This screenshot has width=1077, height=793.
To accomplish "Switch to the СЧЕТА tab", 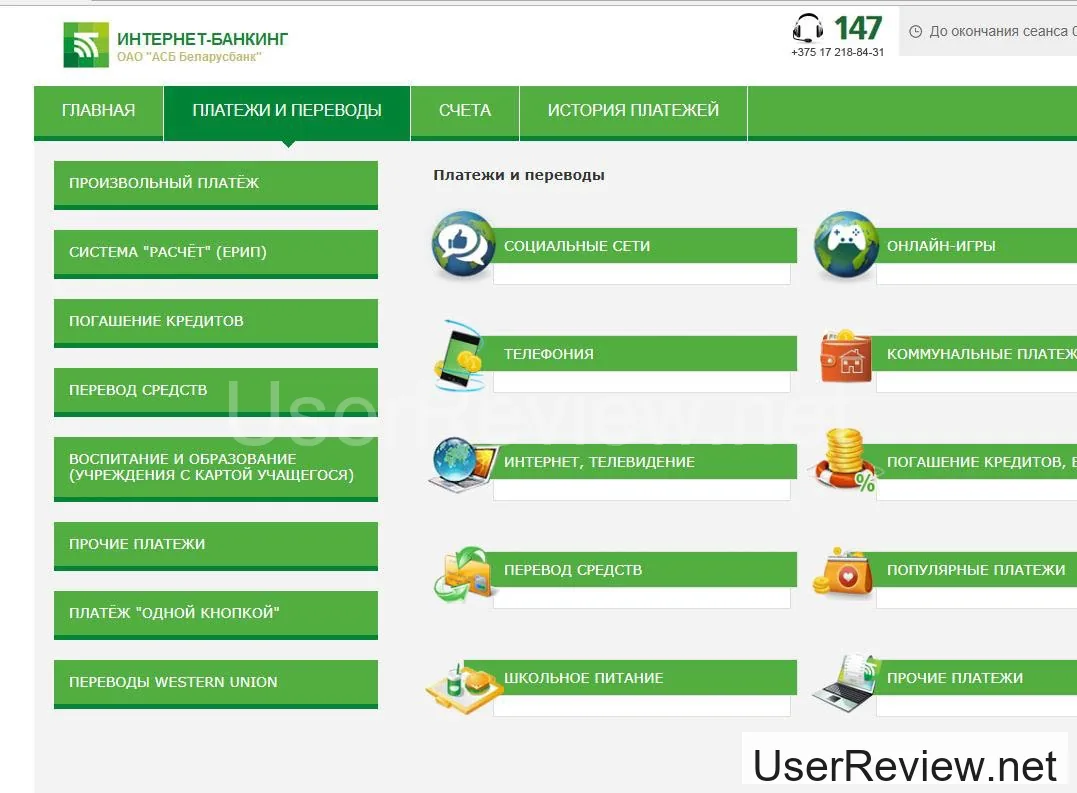I will click(465, 111).
